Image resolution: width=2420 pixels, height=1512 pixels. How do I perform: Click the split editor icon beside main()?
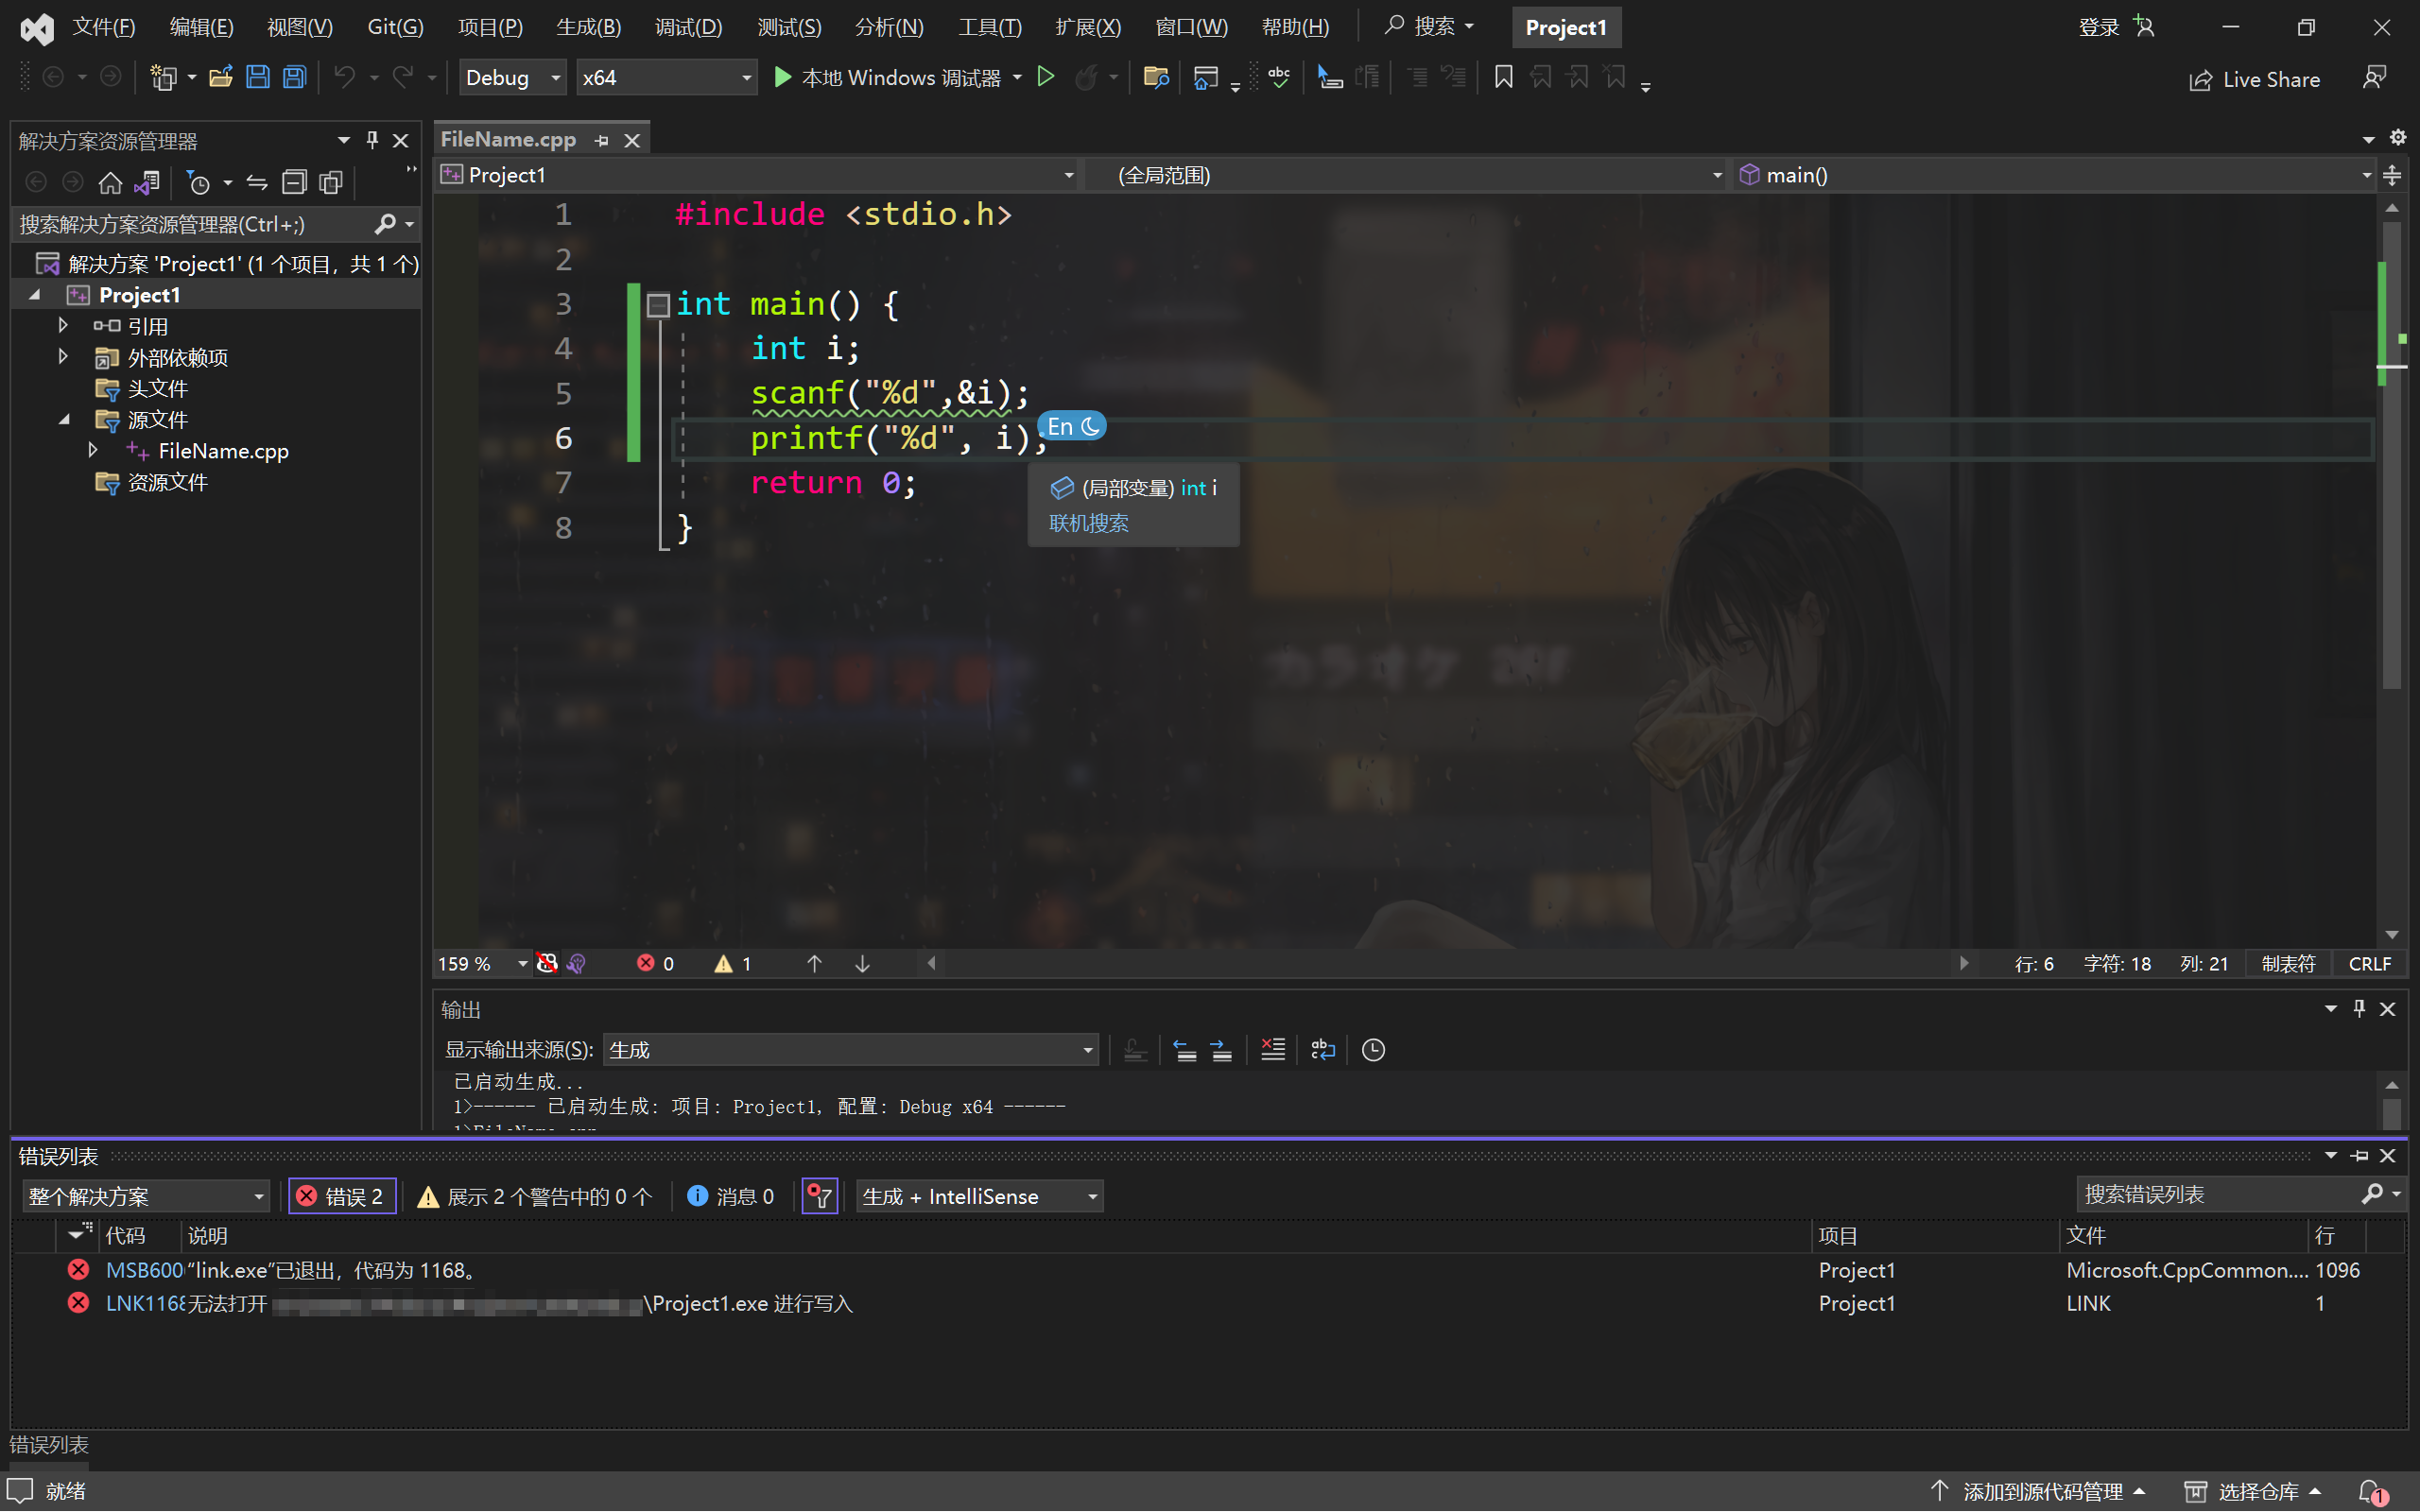coord(2392,175)
